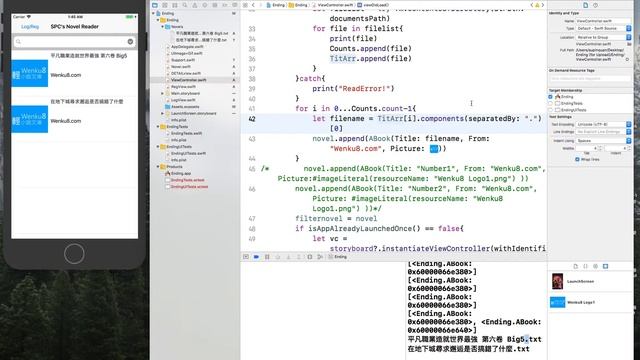Open the Breakpoint navigator icon
This screenshot has width=640, height=360.
tap(224, 5)
